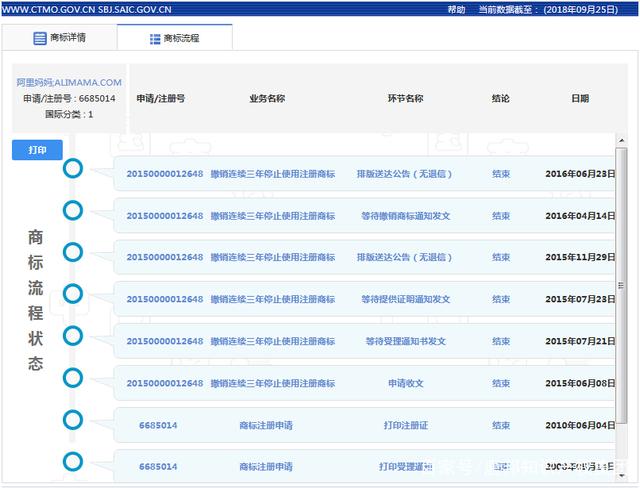
Task: Open the 帮助 help link
Action: 456,9
